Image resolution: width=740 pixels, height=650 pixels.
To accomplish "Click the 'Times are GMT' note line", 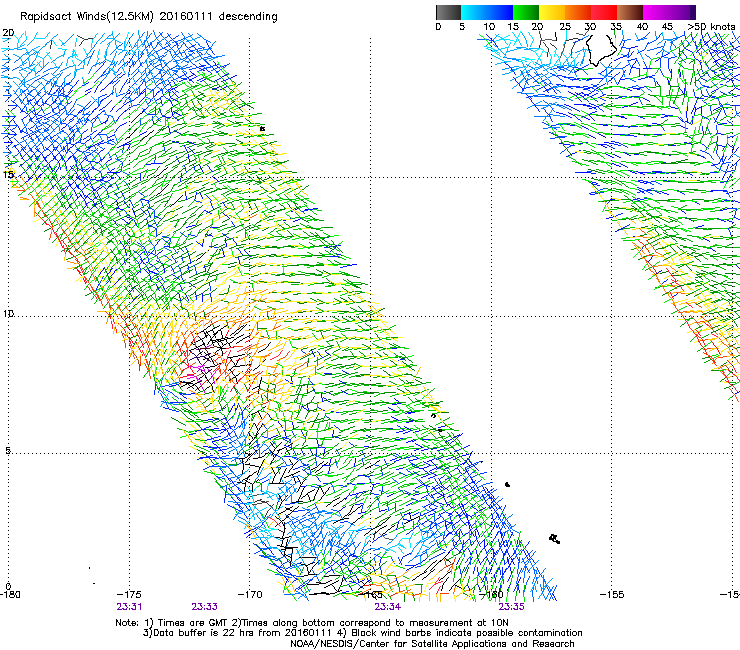I will tap(312, 623).
